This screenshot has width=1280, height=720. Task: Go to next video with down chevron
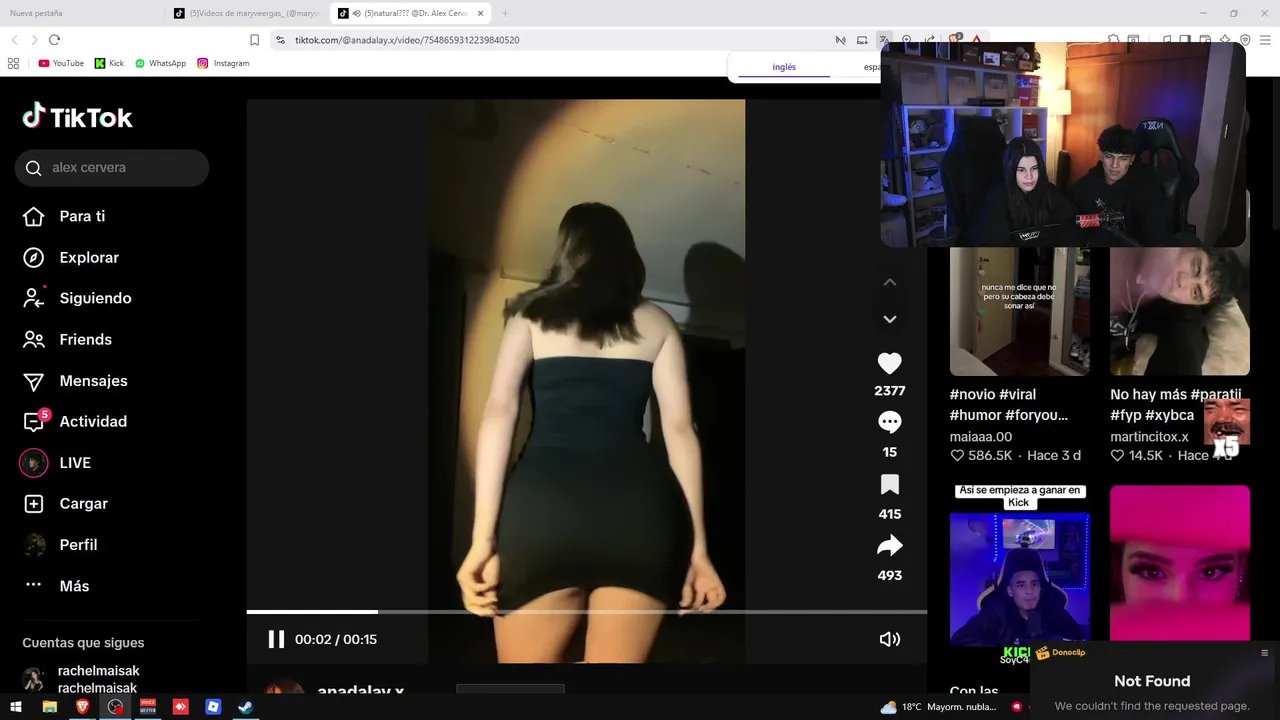tap(890, 319)
